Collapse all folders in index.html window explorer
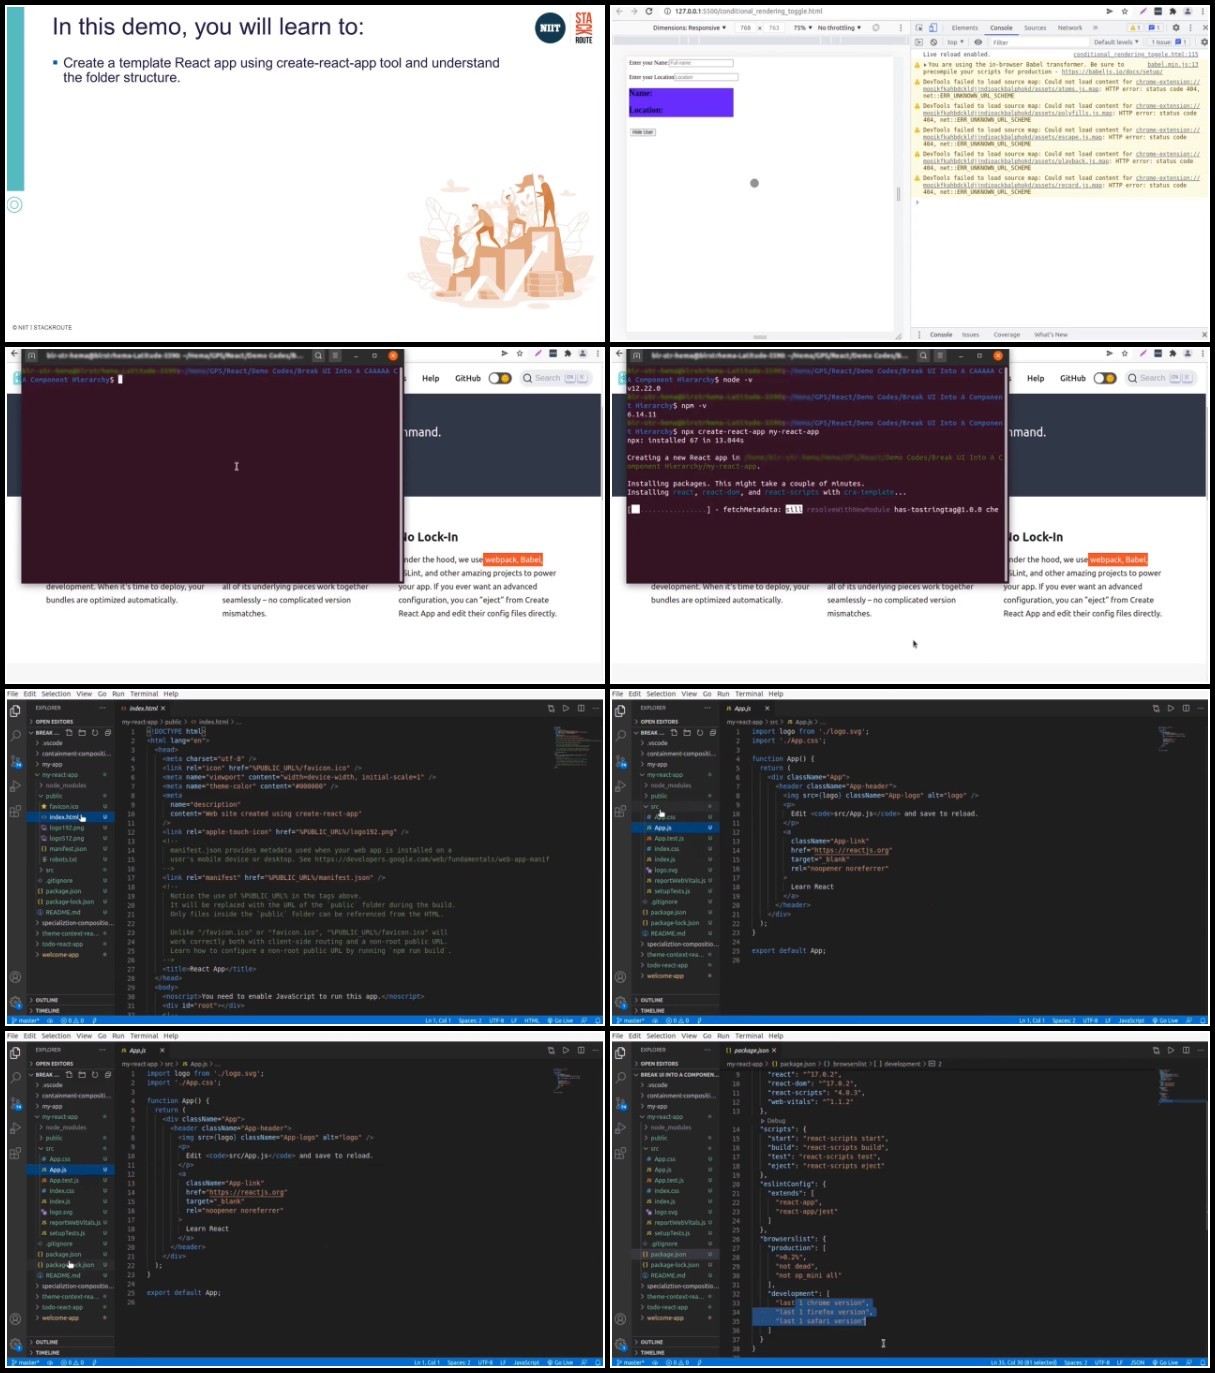Image resolution: width=1215 pixels, height=1373 pixels. tap(108, 733)
